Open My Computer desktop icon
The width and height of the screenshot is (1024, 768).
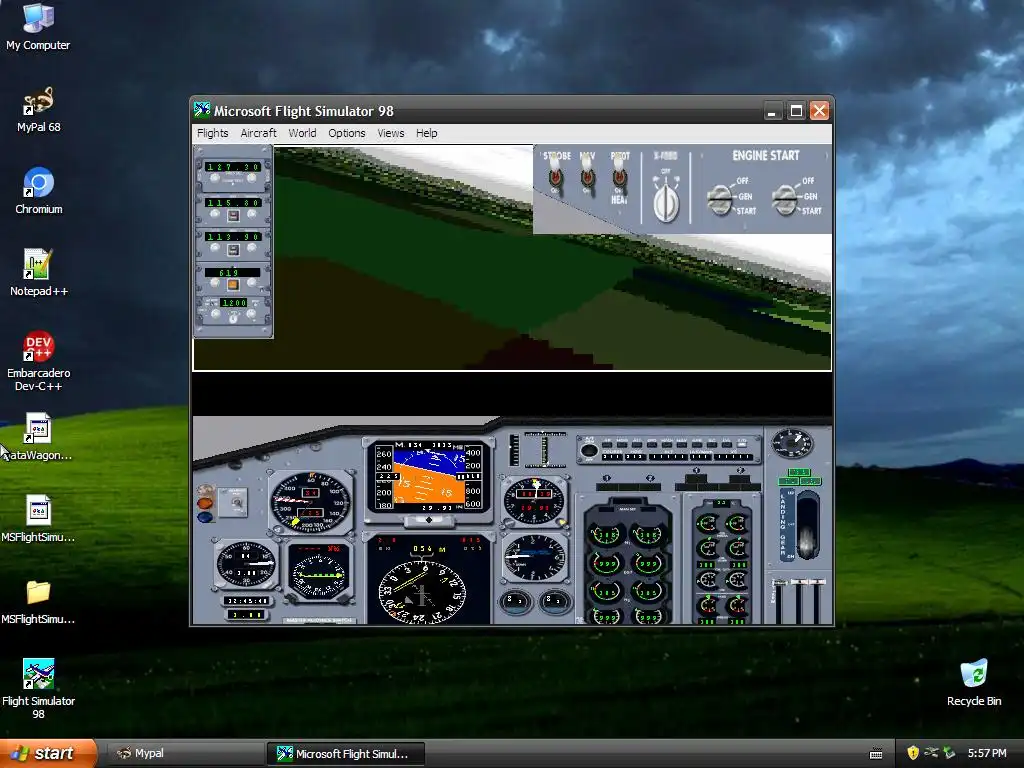pyautogui.click(x=38, y=27)
